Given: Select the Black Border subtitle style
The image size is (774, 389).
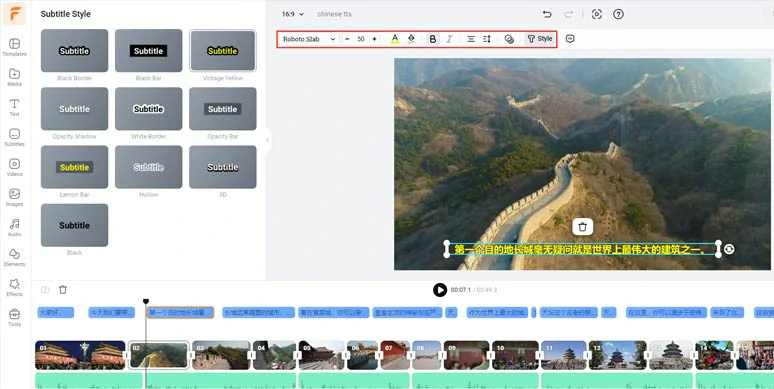Looking at the screenshot, I should pos(75,50).
